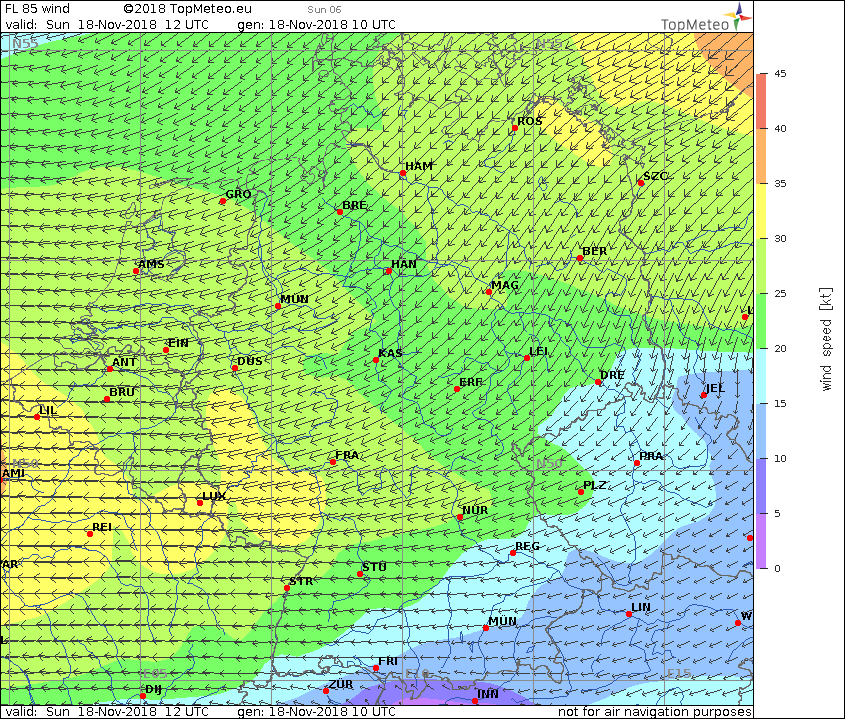845x719 pixels.
Task: Pick the Amsterdam (AMS) city marker
Action: pyautogui.click(x=136, y=271)
